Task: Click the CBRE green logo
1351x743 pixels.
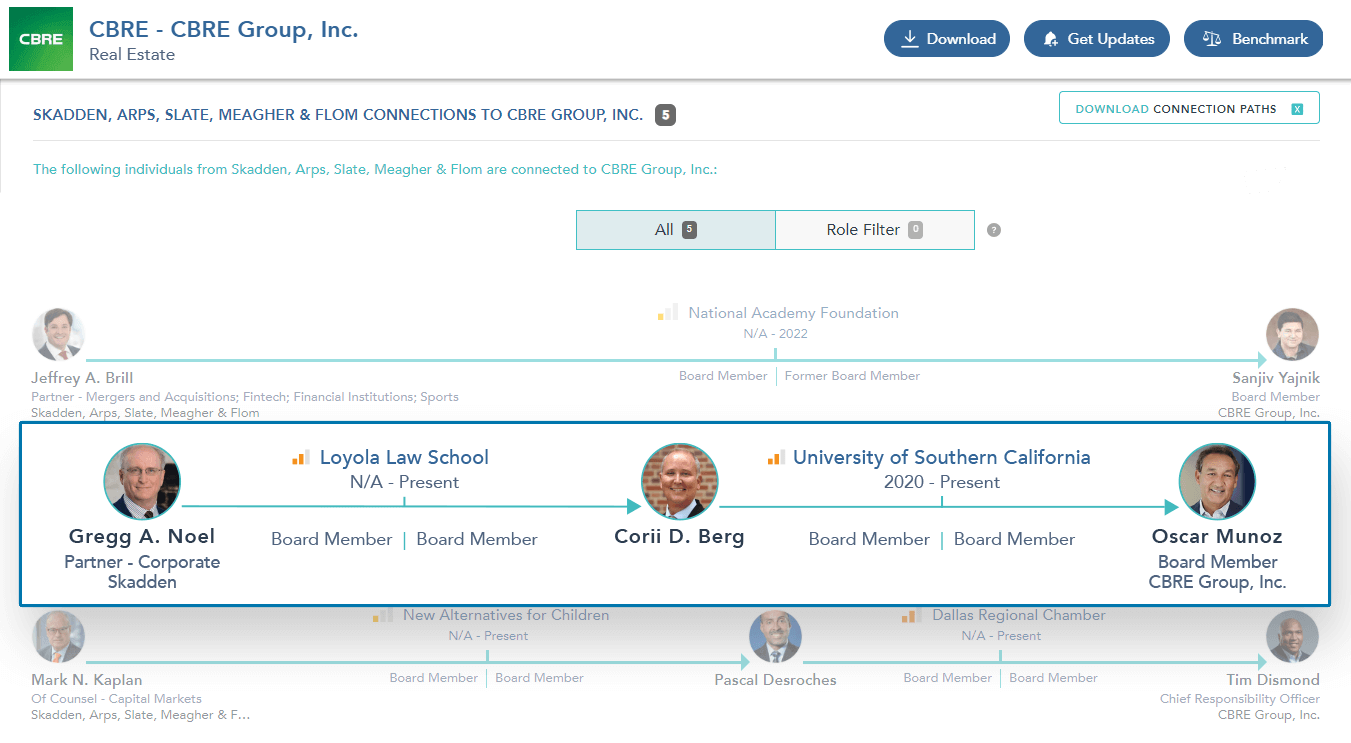Action: click(41, 39)
